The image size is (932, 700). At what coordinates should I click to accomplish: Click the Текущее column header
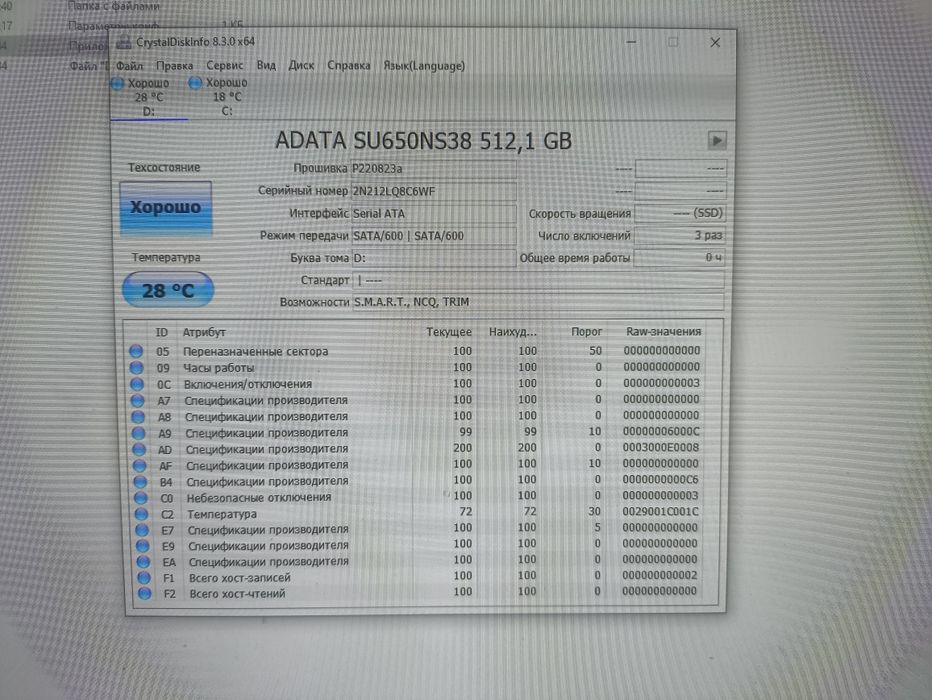click(x=449, y=332)
